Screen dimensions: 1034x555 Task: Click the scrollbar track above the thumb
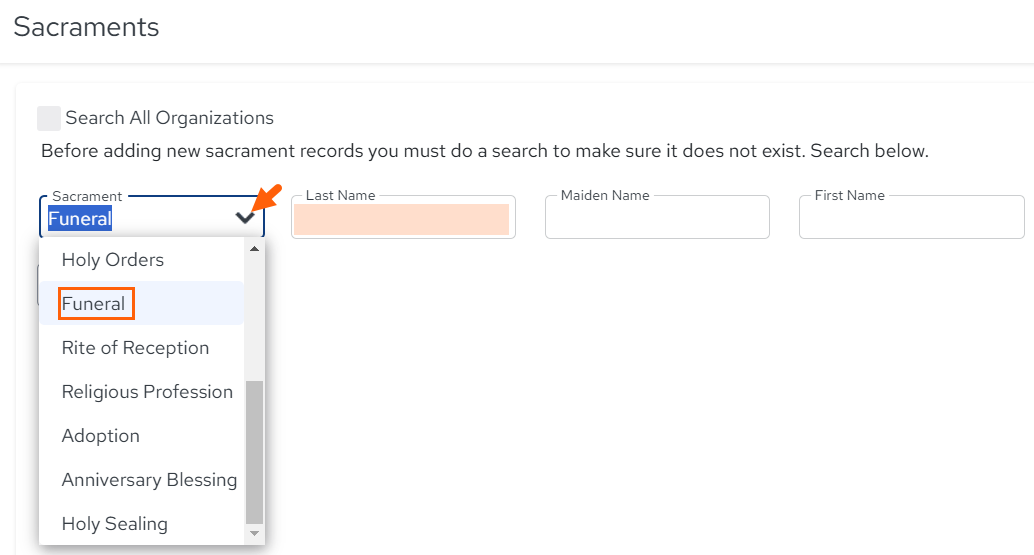[255, 318]
